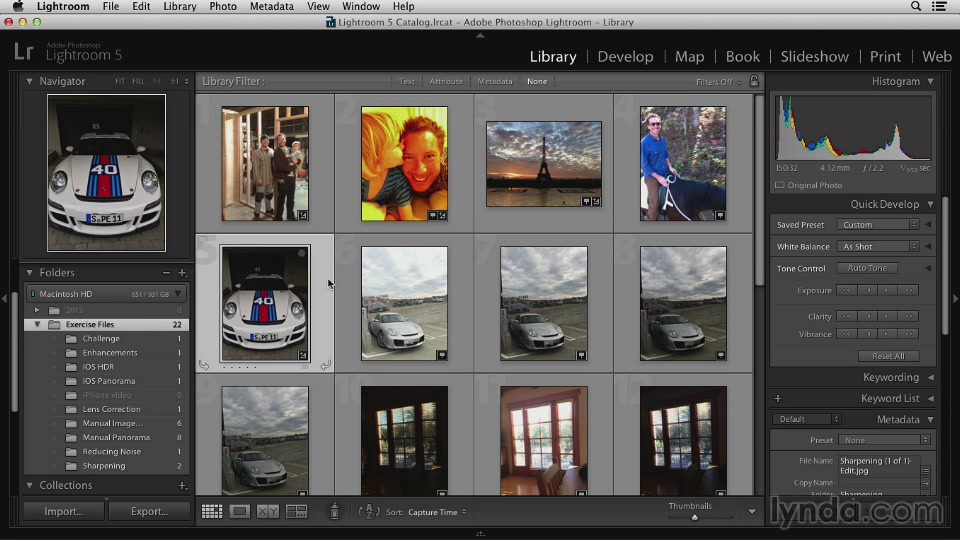Expand the Keywording panel
The height and width of the screenshot is (540, 960).
[x=930, y=378]
